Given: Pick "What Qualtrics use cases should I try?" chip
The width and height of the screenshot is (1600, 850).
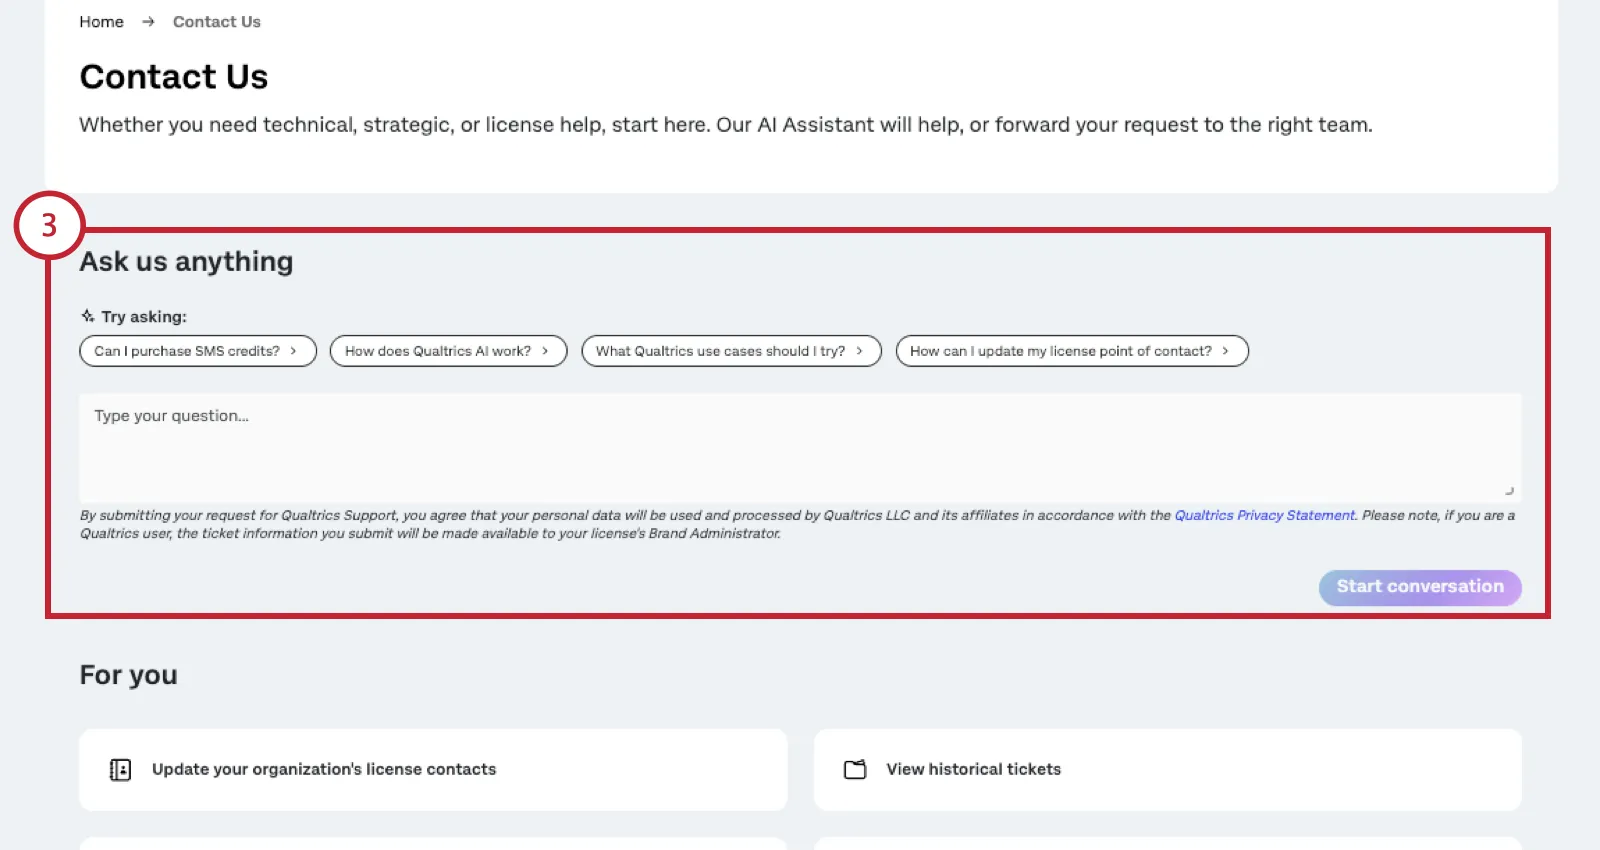Looking at the screenshot, I should (x=731, y=351).
